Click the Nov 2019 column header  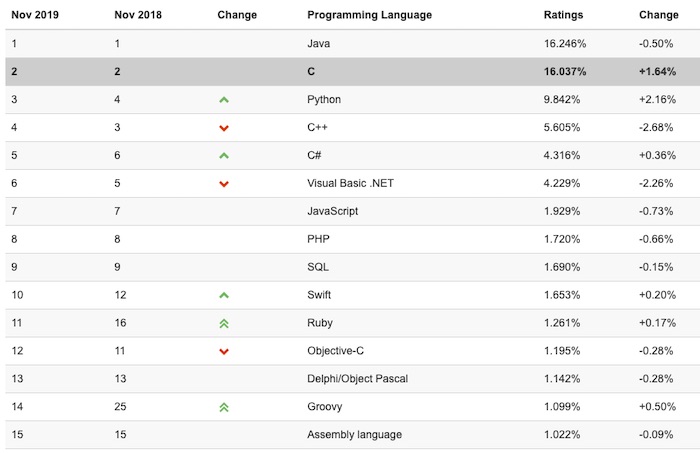35,15
